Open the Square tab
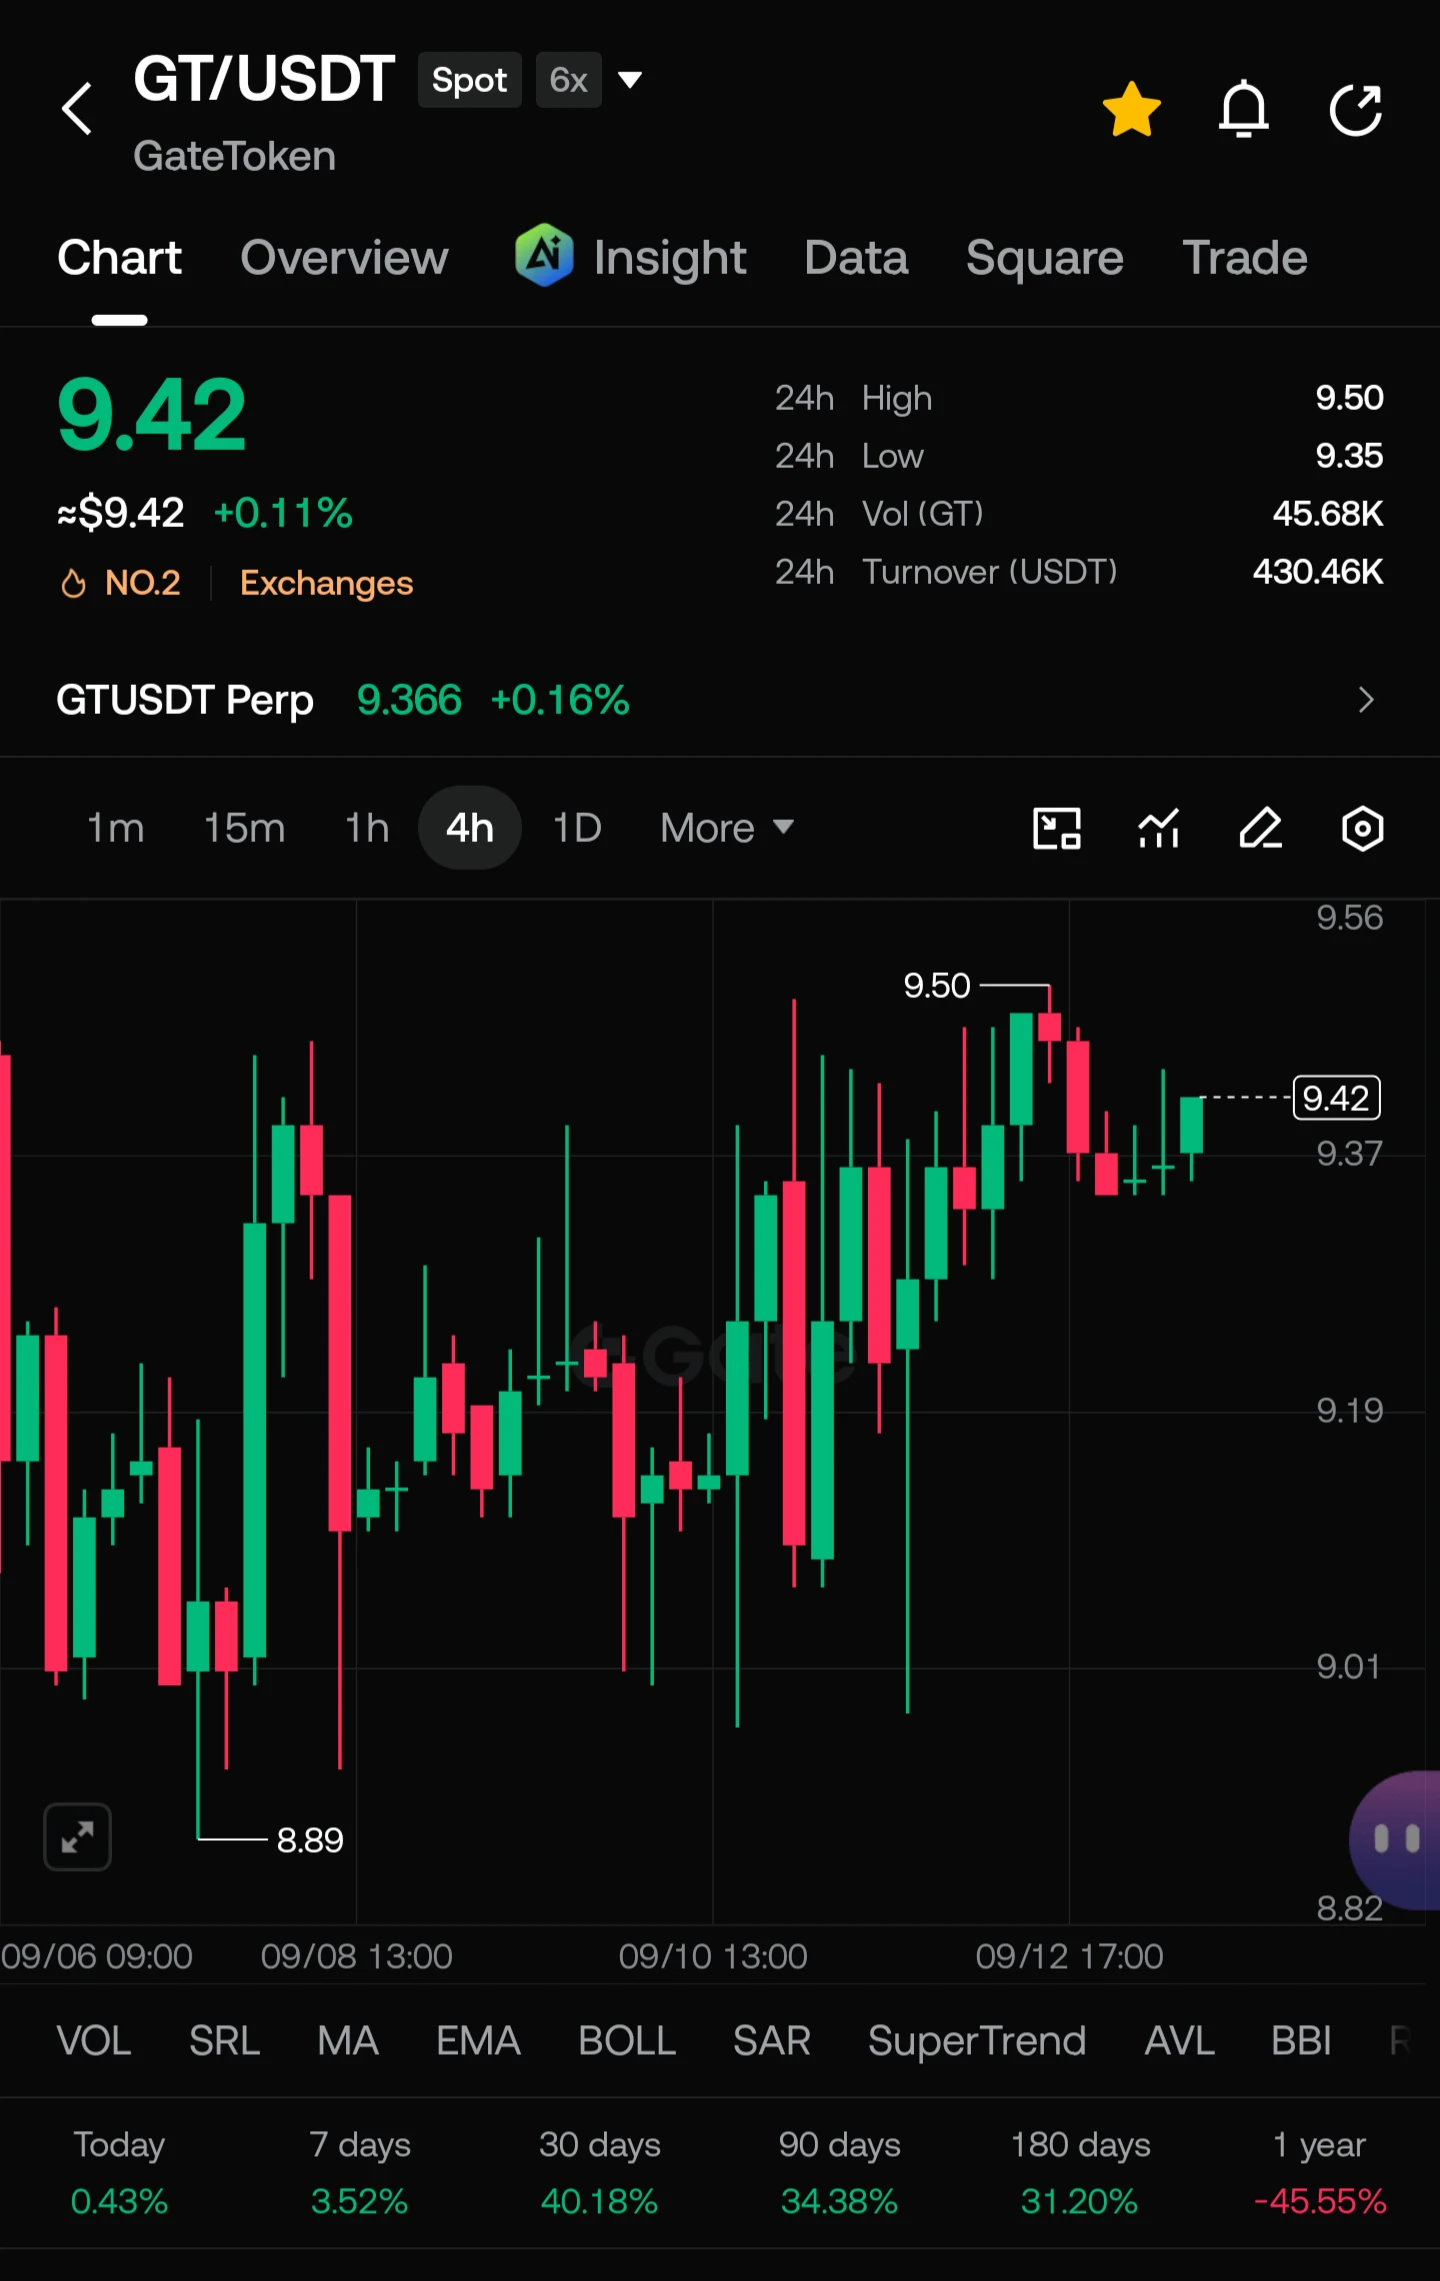Screen dimensions: 1440x2281 [x=1044, y=258]
